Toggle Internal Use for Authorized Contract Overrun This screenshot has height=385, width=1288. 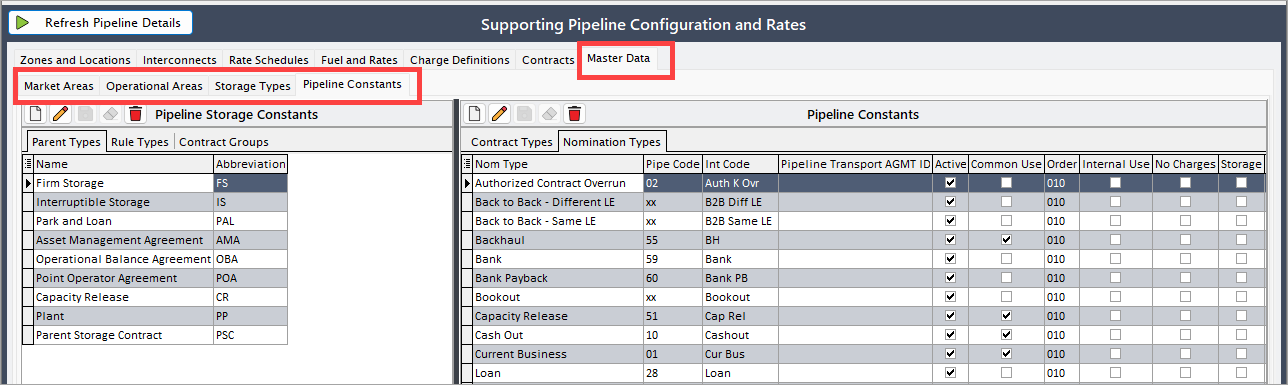[x=1115, y=183]
